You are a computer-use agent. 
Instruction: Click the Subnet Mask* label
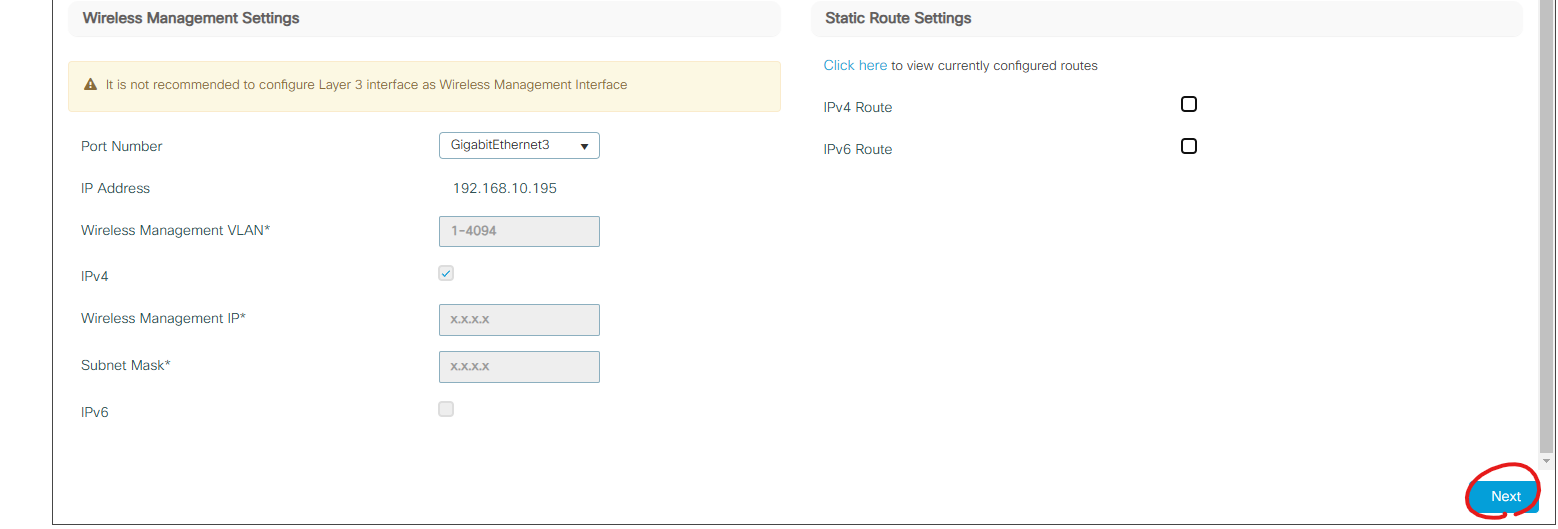[x=126, y=365]
